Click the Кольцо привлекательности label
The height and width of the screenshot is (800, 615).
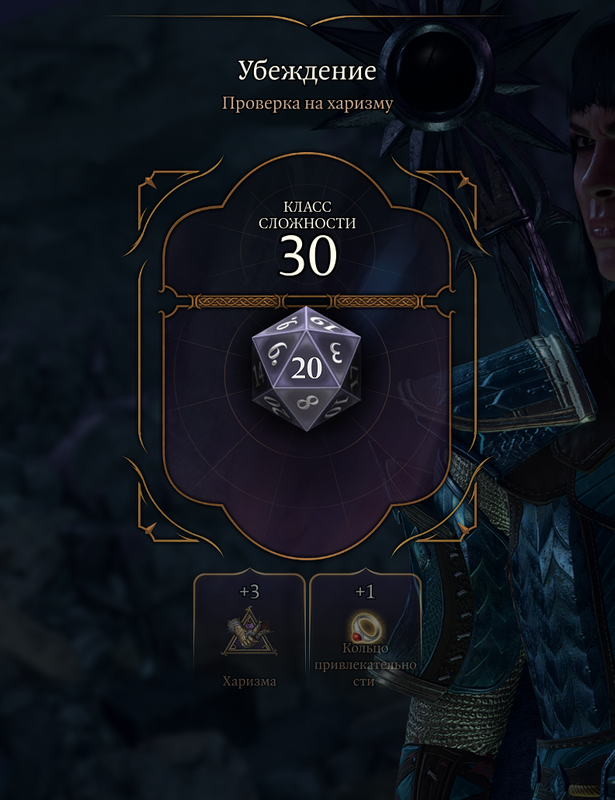(x=365, y=665)
